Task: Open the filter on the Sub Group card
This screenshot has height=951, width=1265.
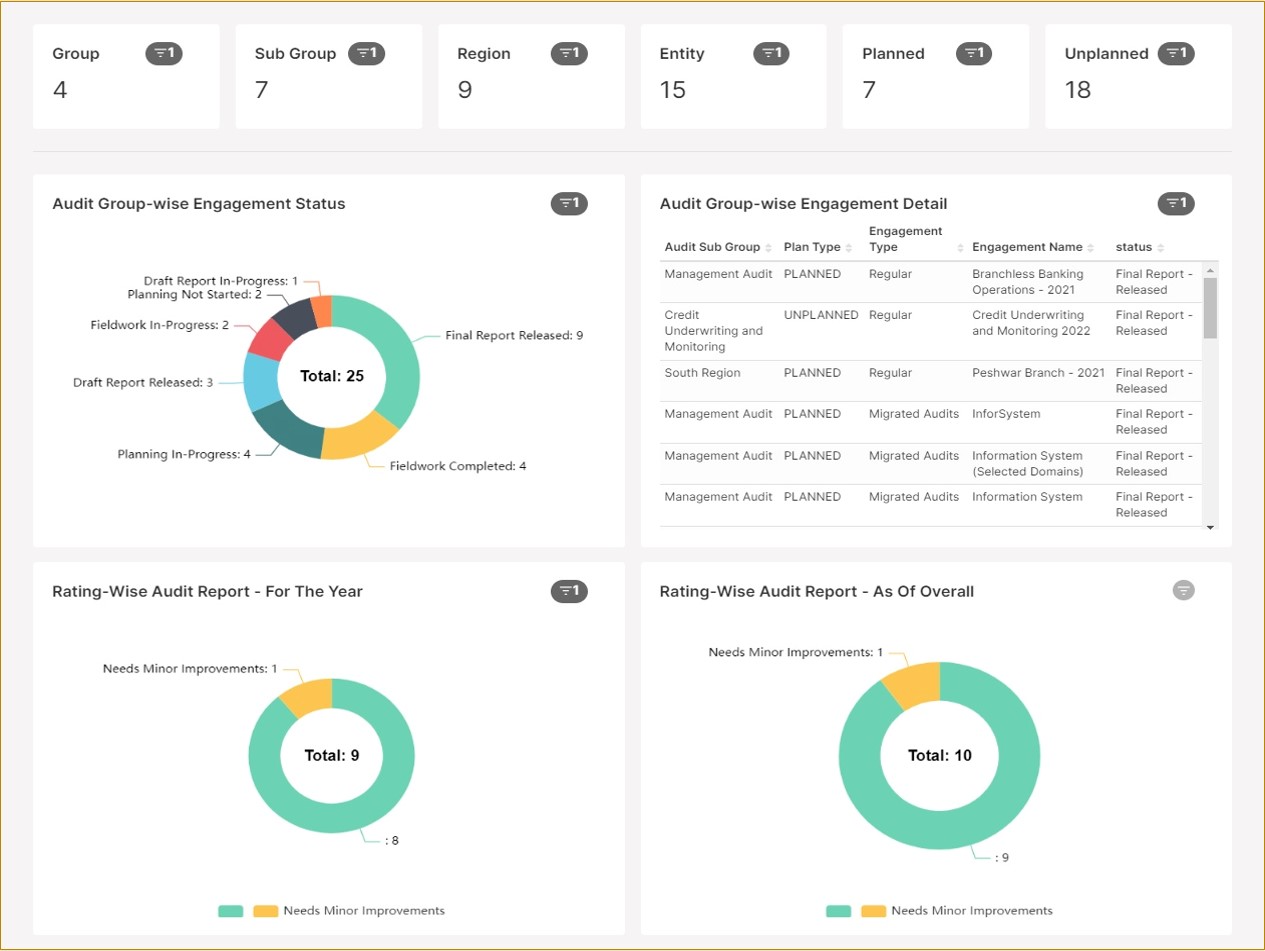Action: (367, 54)
